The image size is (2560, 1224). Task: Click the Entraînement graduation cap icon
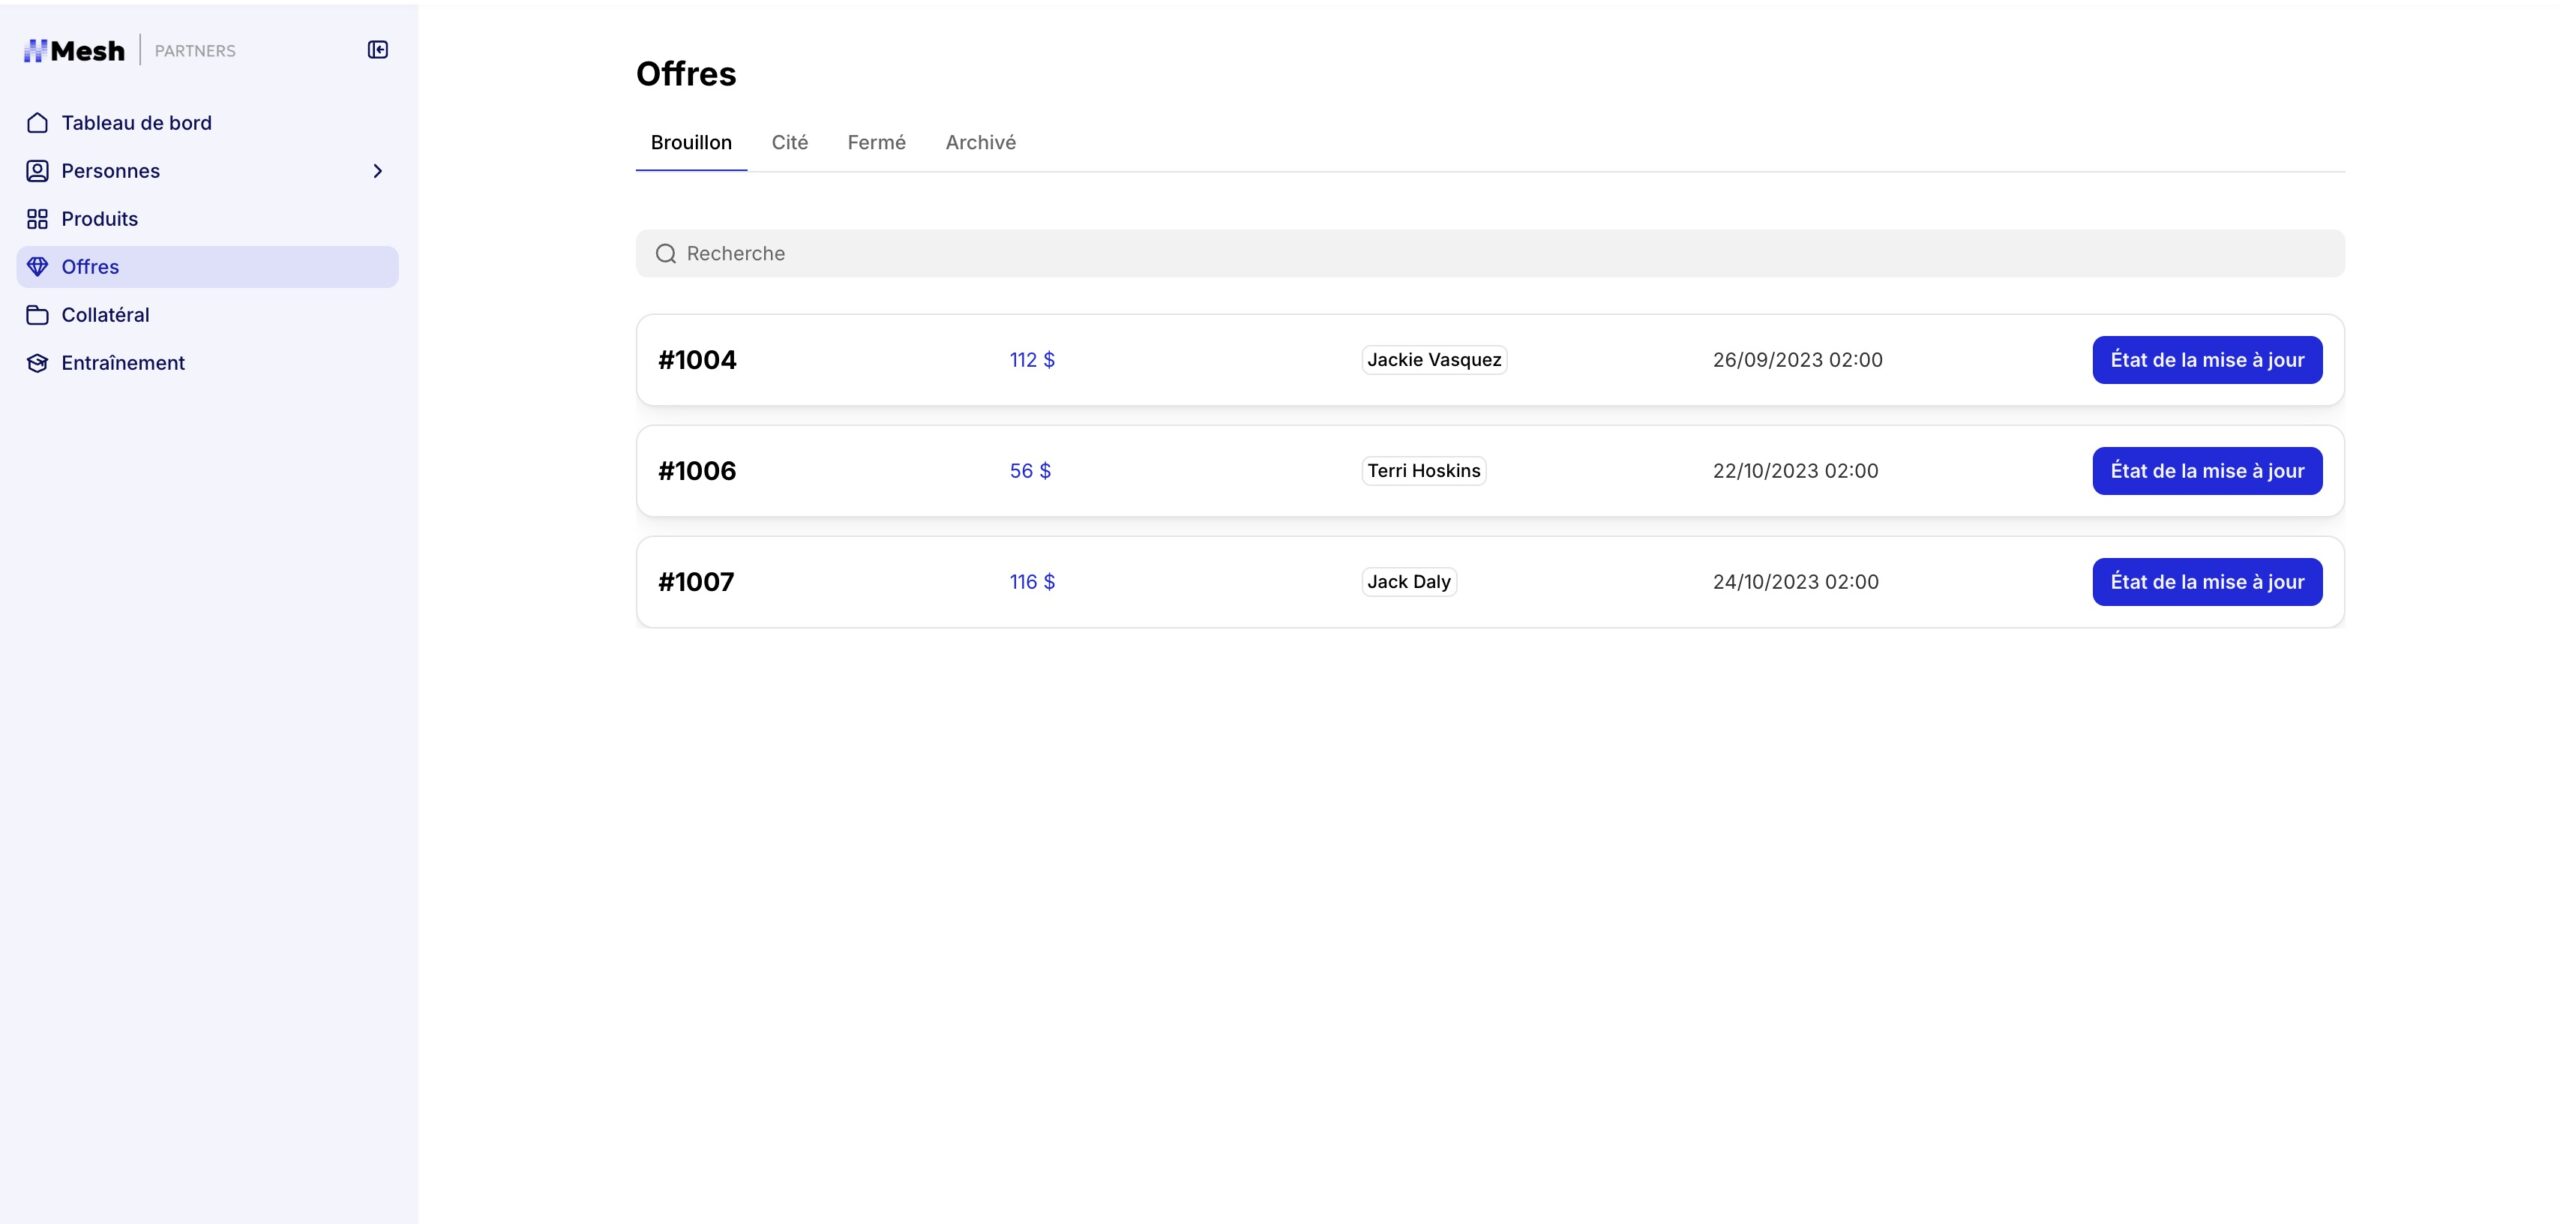point(37,363)
